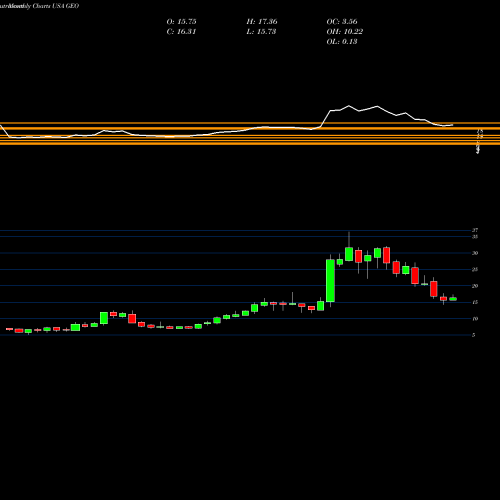Click the open value 'O: 15.75'
Screen dimensions: 500x500
pos(181,22)
